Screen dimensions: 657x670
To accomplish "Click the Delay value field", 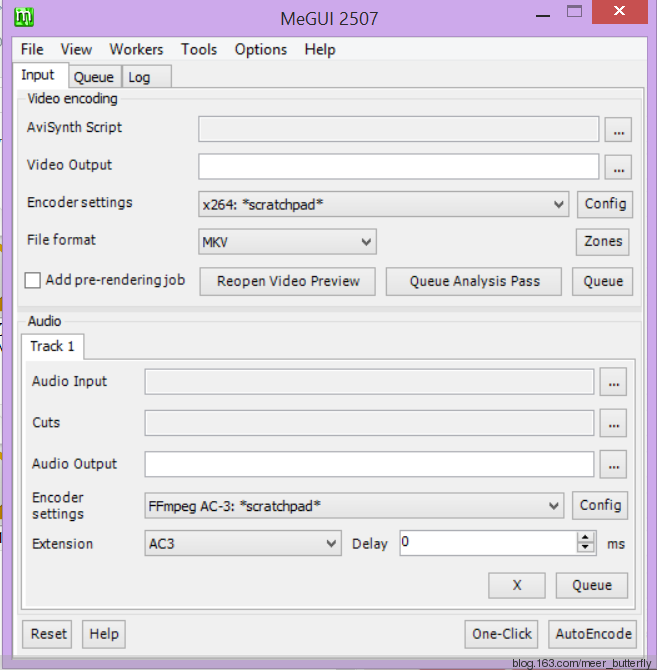I will tap(488, 543).
